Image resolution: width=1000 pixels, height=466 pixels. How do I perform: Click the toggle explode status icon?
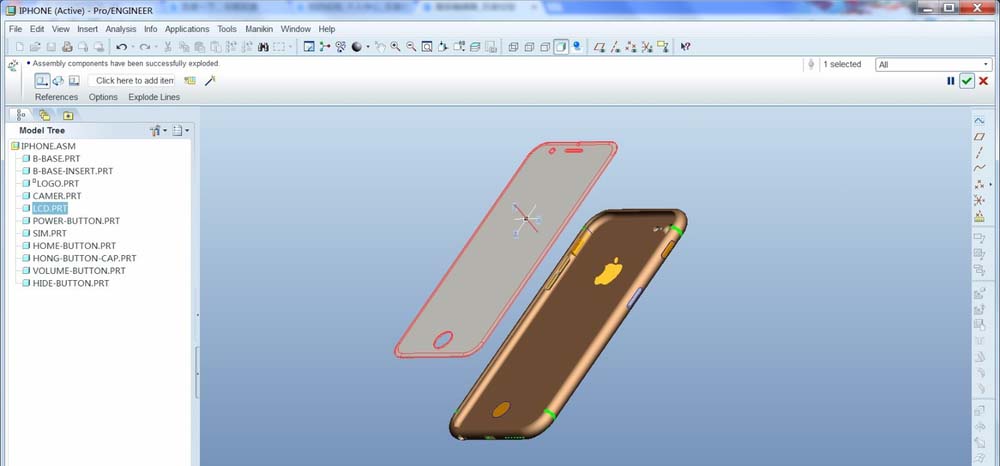[x=189, y=80]
